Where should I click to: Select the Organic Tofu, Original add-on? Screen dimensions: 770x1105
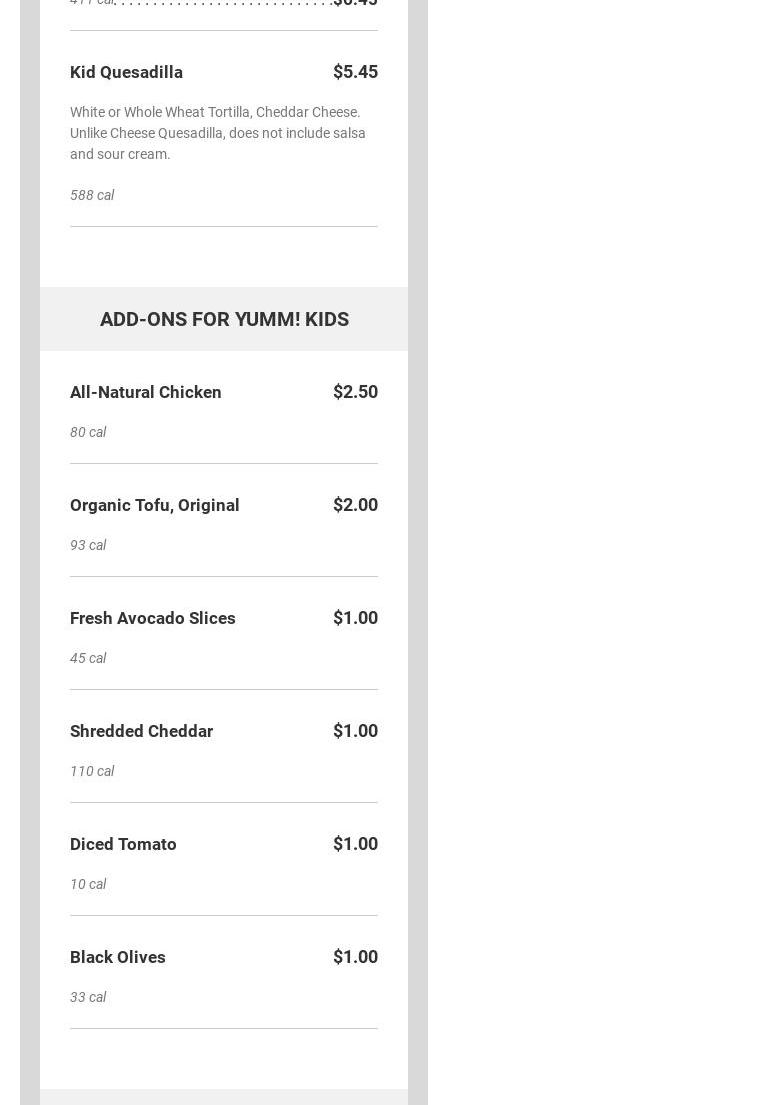[x=155, y=505]
